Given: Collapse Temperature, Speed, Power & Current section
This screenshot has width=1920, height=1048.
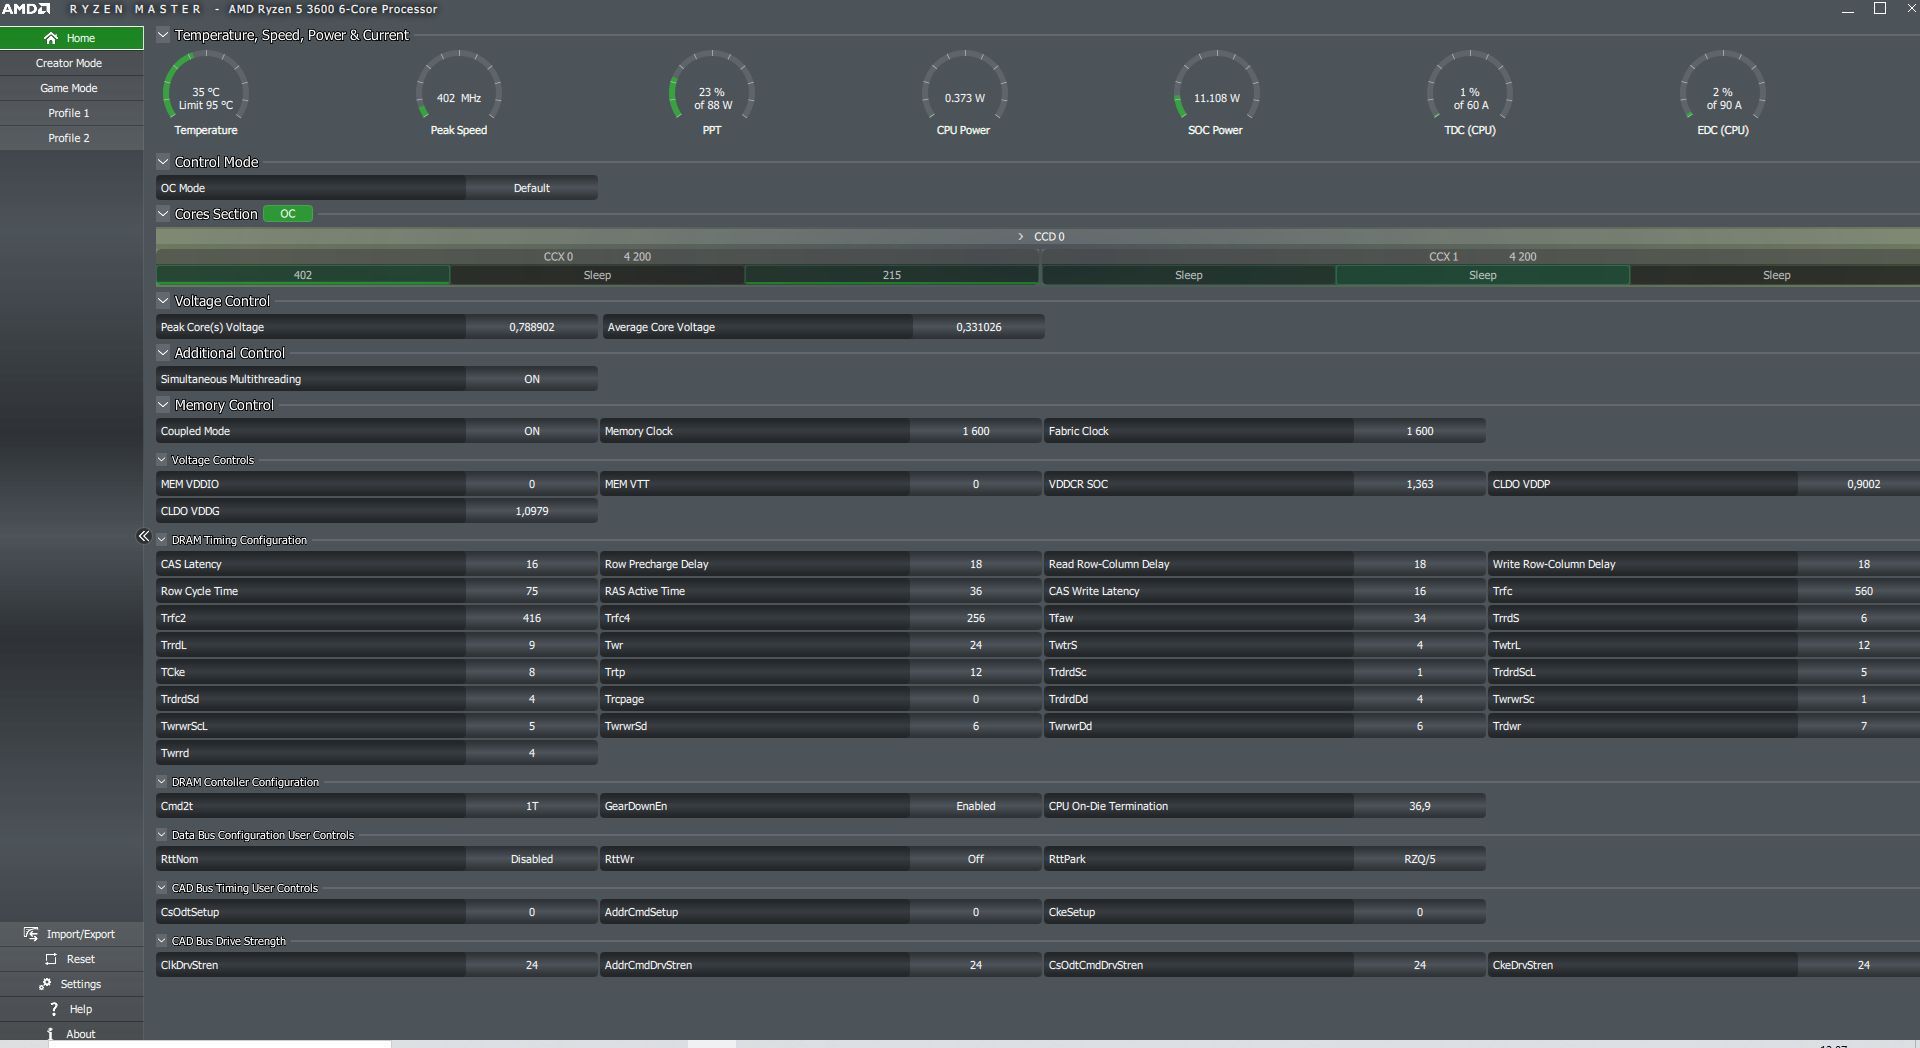Looking at the screenshot, I should tap(163, 35).
